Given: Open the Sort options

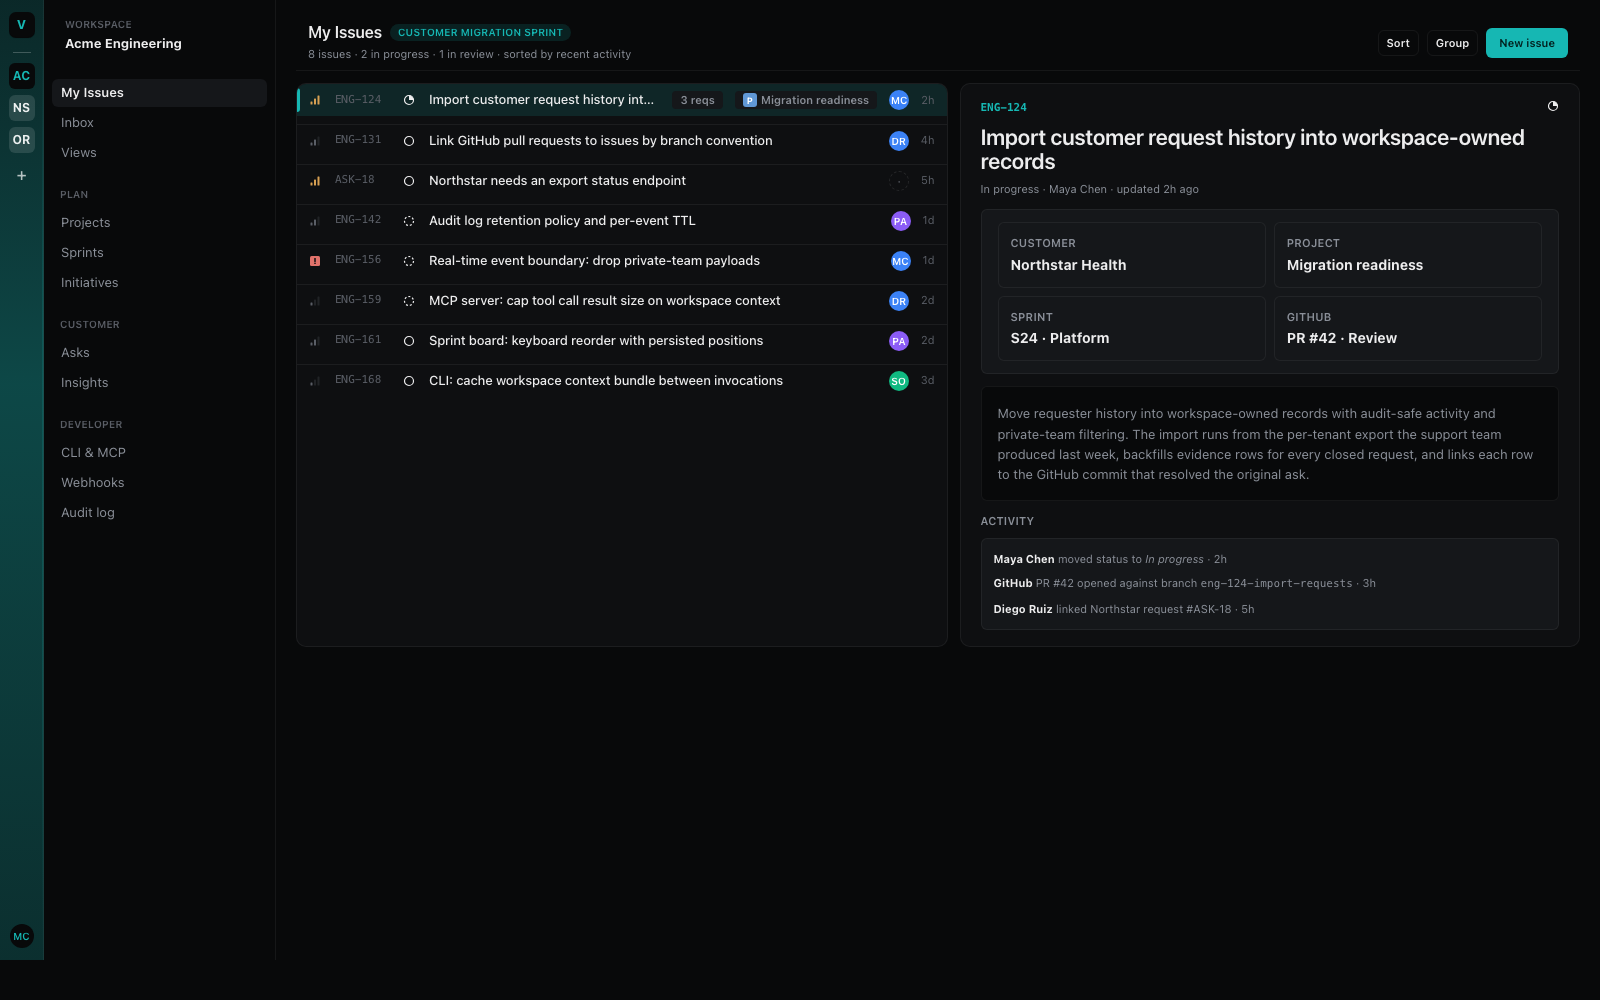Looking at the screenshot, I should 1398,43.
